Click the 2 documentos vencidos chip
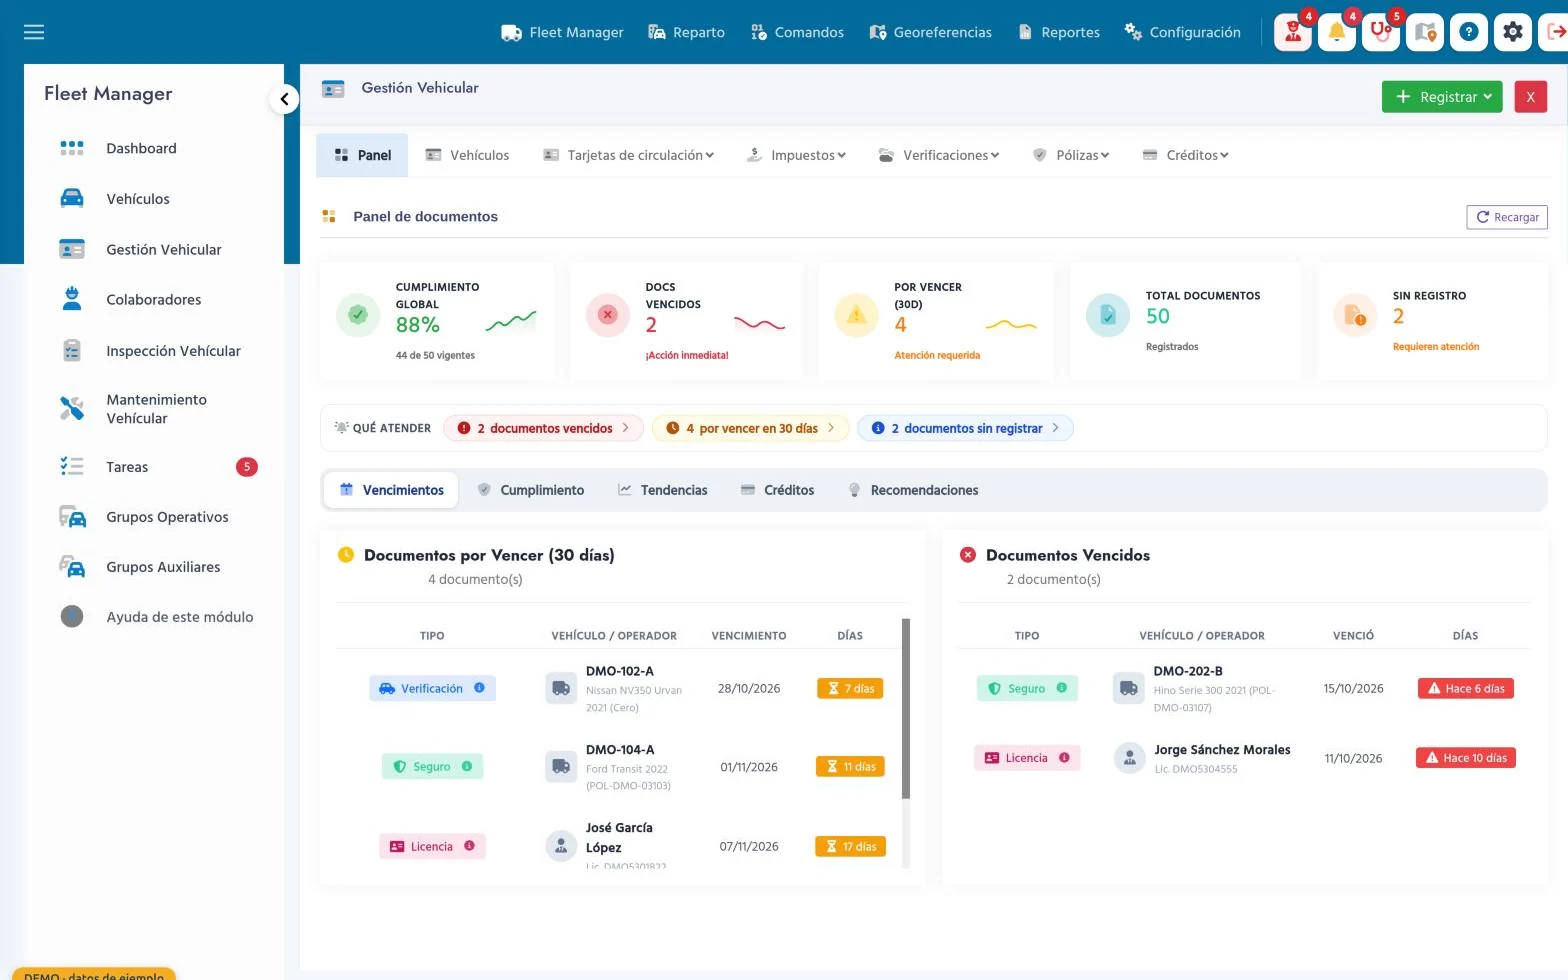Image resolution: width=1568 pixels, height=980 pixels. (546, 428)
